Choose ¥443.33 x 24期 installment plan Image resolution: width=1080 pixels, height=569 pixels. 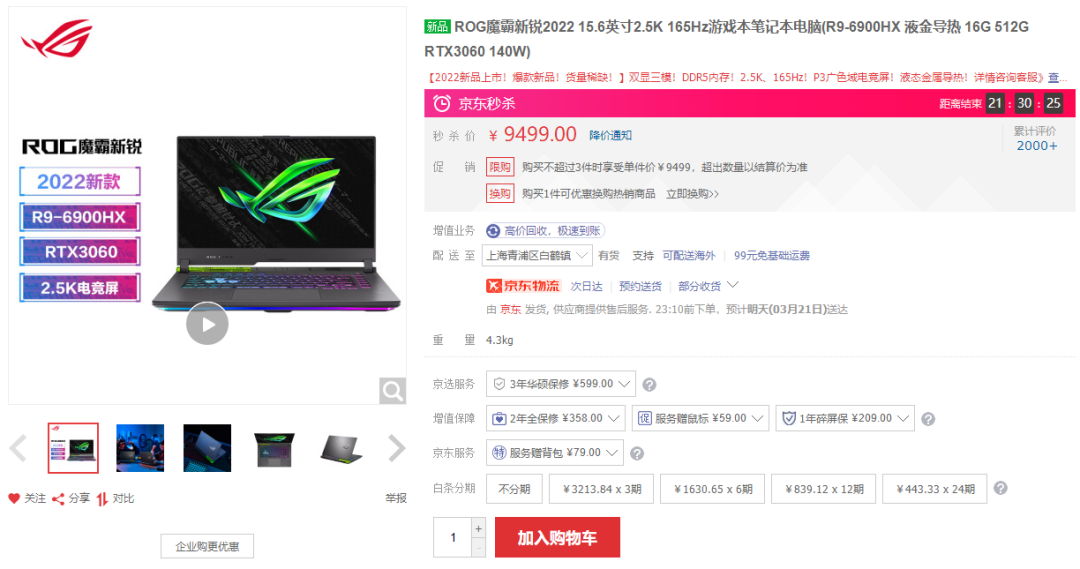coord(935,489)
